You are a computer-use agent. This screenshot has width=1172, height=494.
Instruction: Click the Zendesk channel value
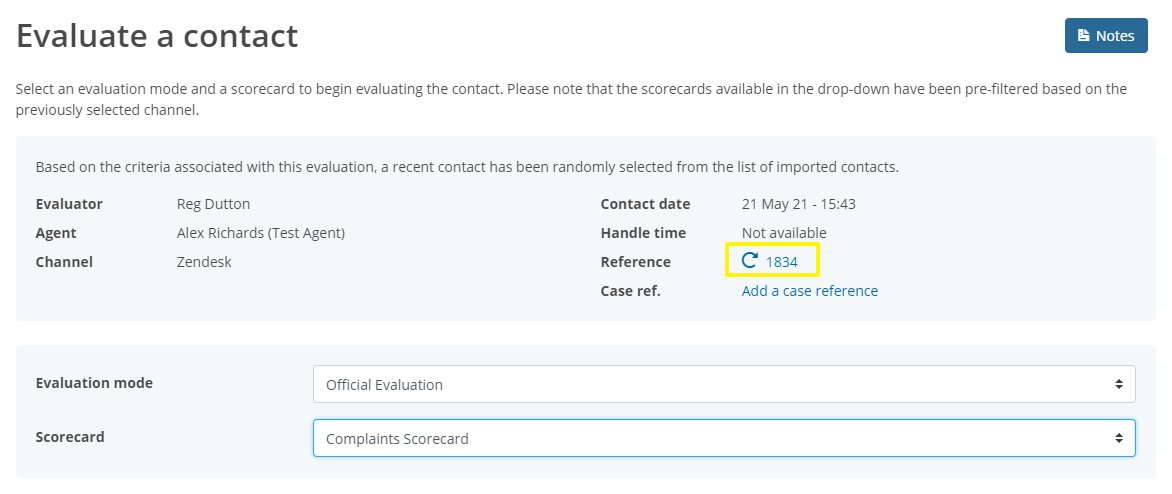[x=204, y=262]
